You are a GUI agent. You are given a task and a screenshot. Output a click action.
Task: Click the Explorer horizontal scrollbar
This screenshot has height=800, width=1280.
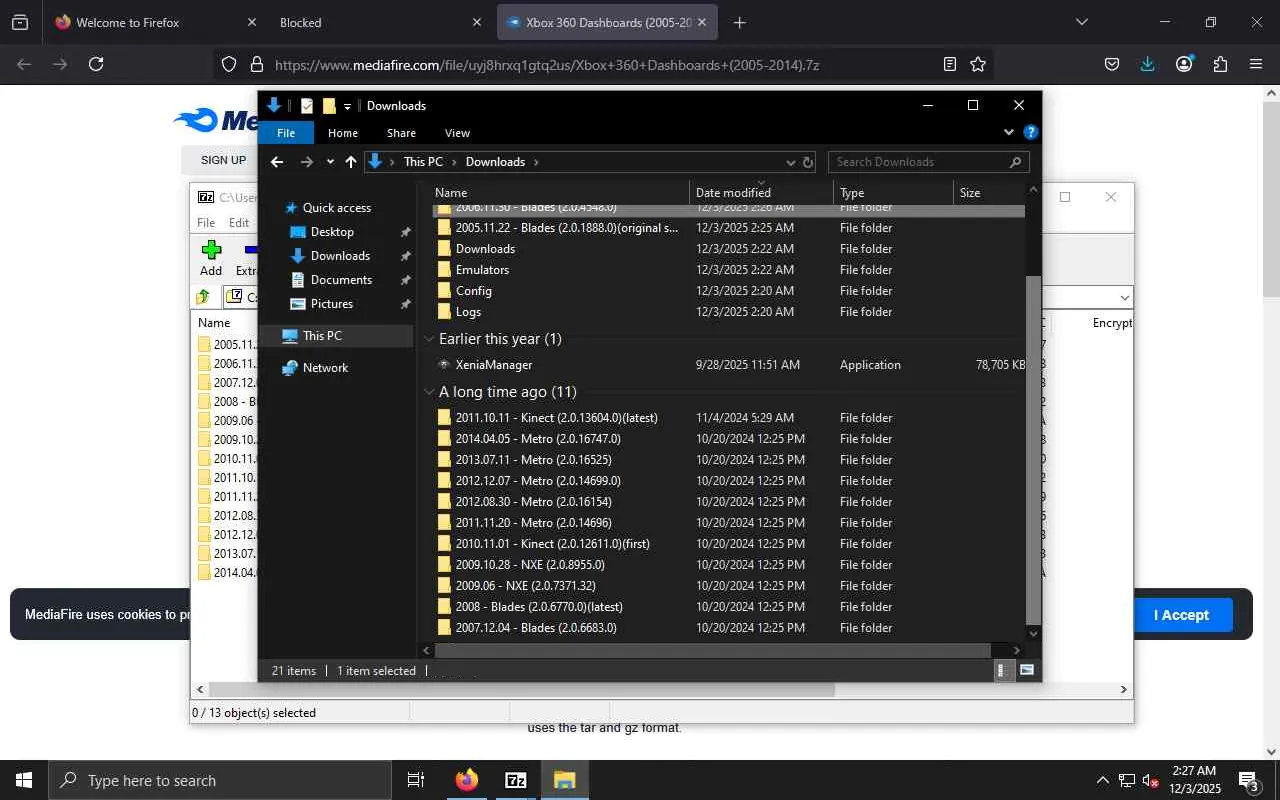(x=713, y=651)
